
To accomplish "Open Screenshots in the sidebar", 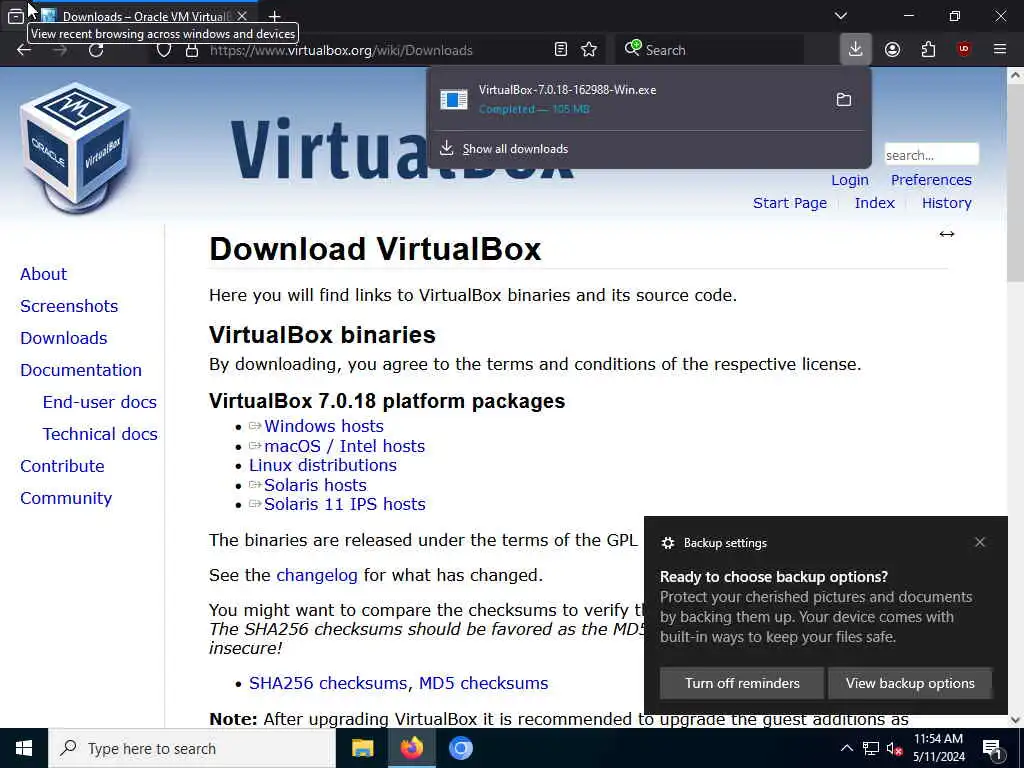I will pyautogui.click(x=69, y=306).
